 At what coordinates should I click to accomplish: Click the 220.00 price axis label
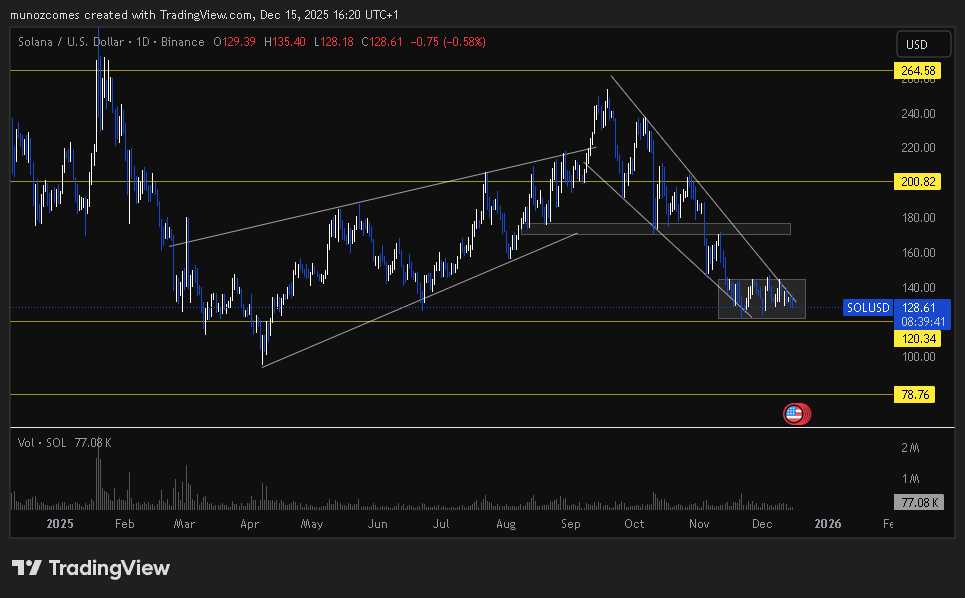click(x=918, y=148)
